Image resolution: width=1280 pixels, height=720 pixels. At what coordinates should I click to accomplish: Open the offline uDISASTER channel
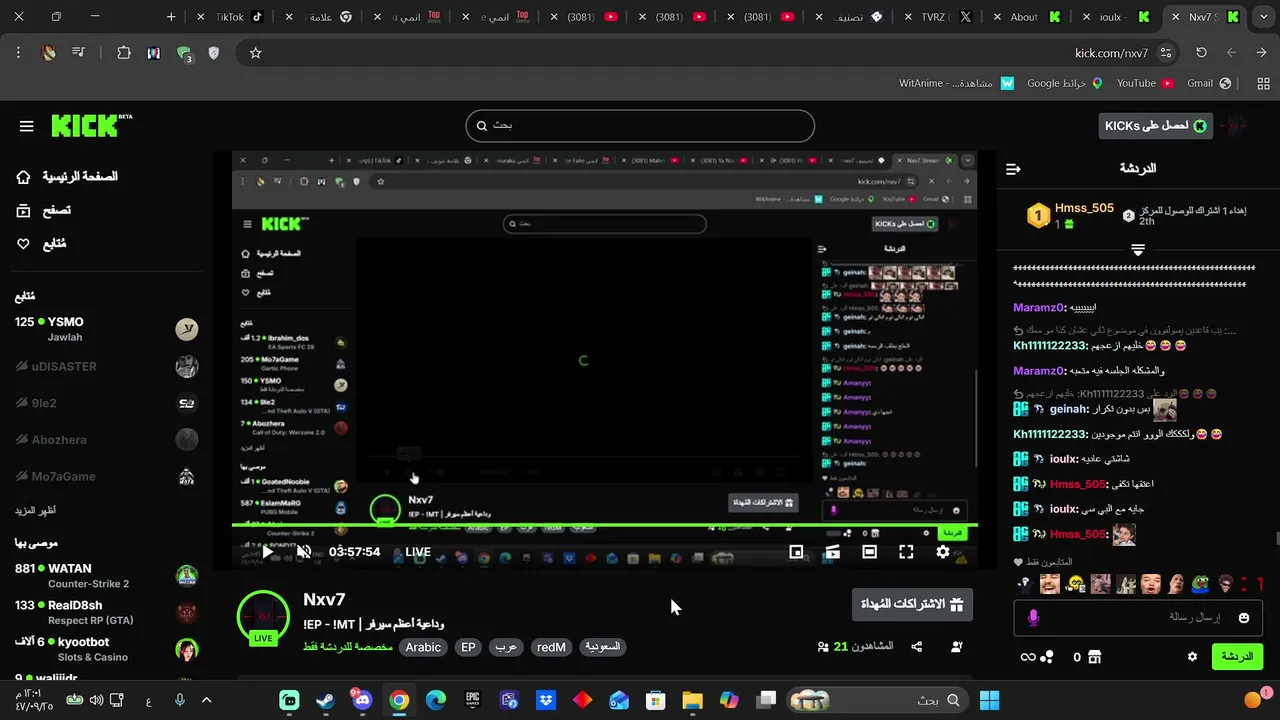tap(106, 366)
